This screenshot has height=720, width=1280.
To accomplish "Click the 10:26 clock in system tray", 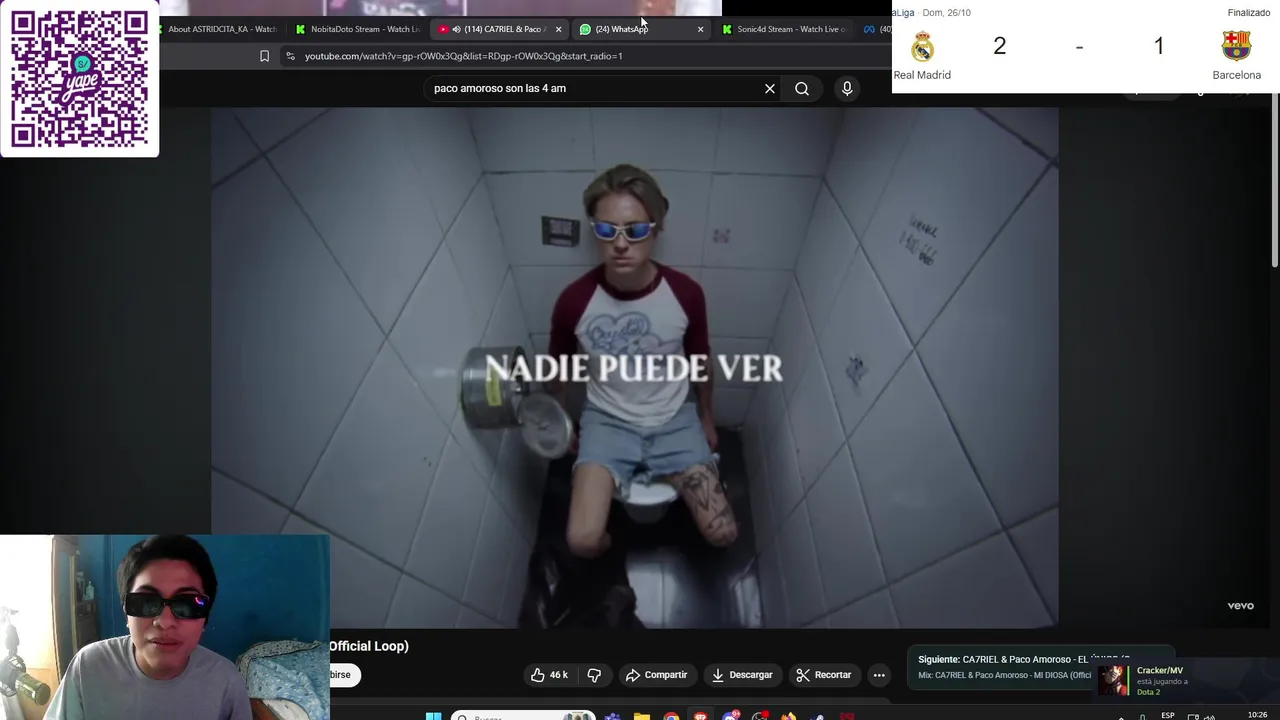I will [x=1257, y=715].
